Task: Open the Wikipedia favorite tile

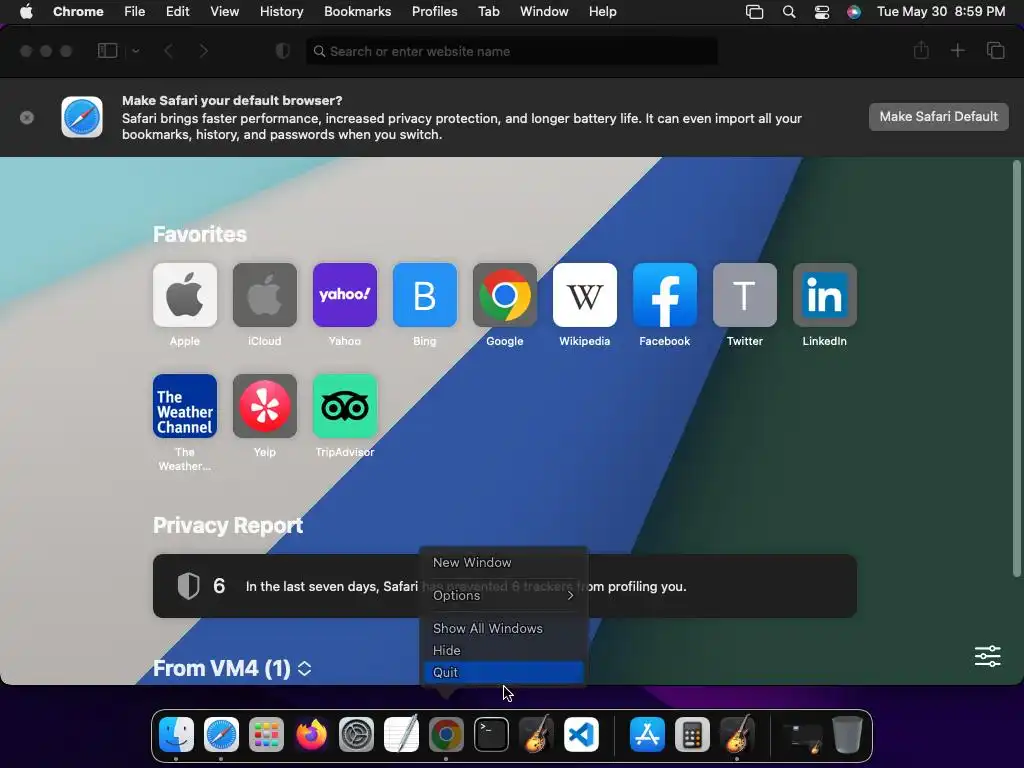Action: (584, 295)
